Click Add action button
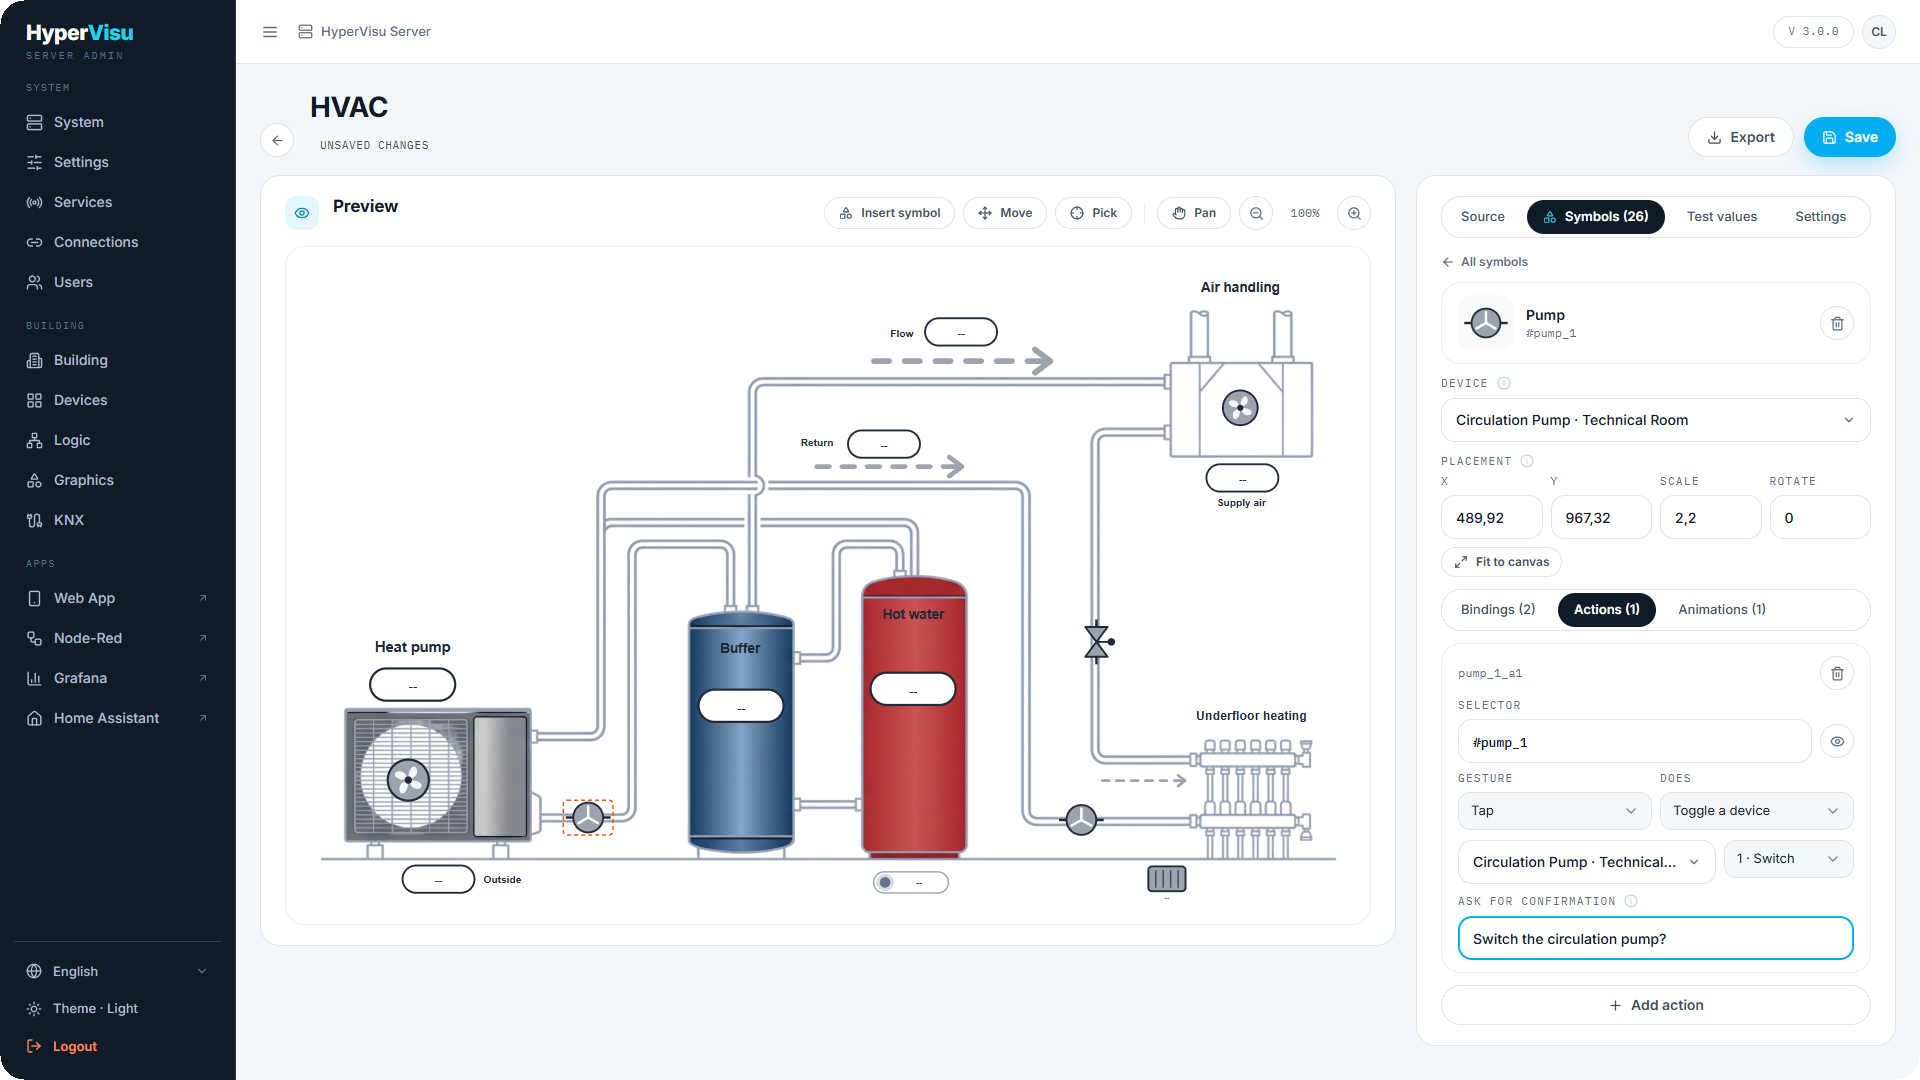1920x1080 pixels. tap(1655, 1006)
